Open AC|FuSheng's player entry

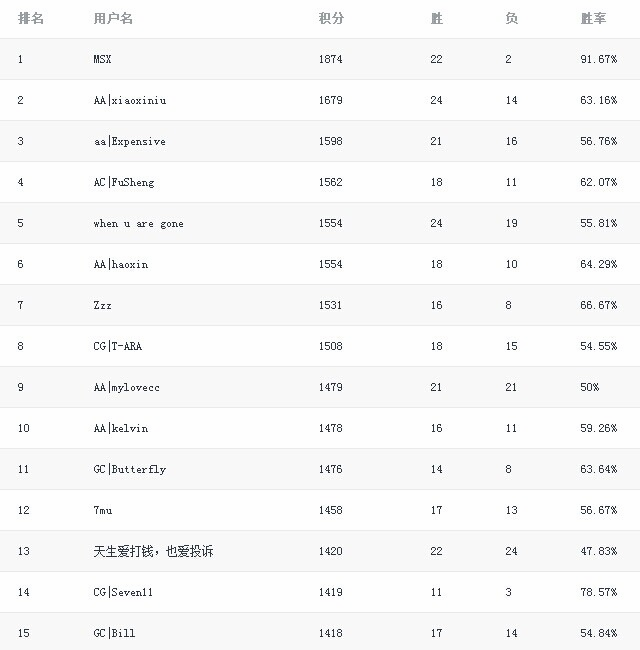pyautogui.click(x=124, y=183)
